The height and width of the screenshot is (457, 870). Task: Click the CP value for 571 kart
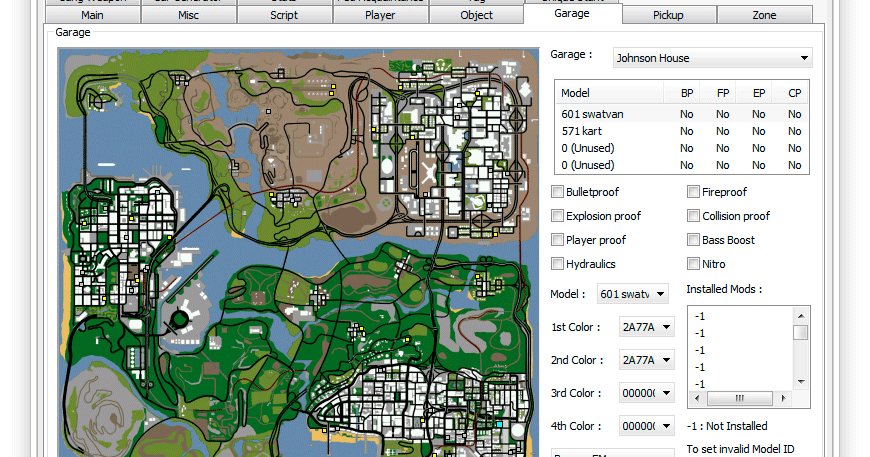(x=795, y=131)
